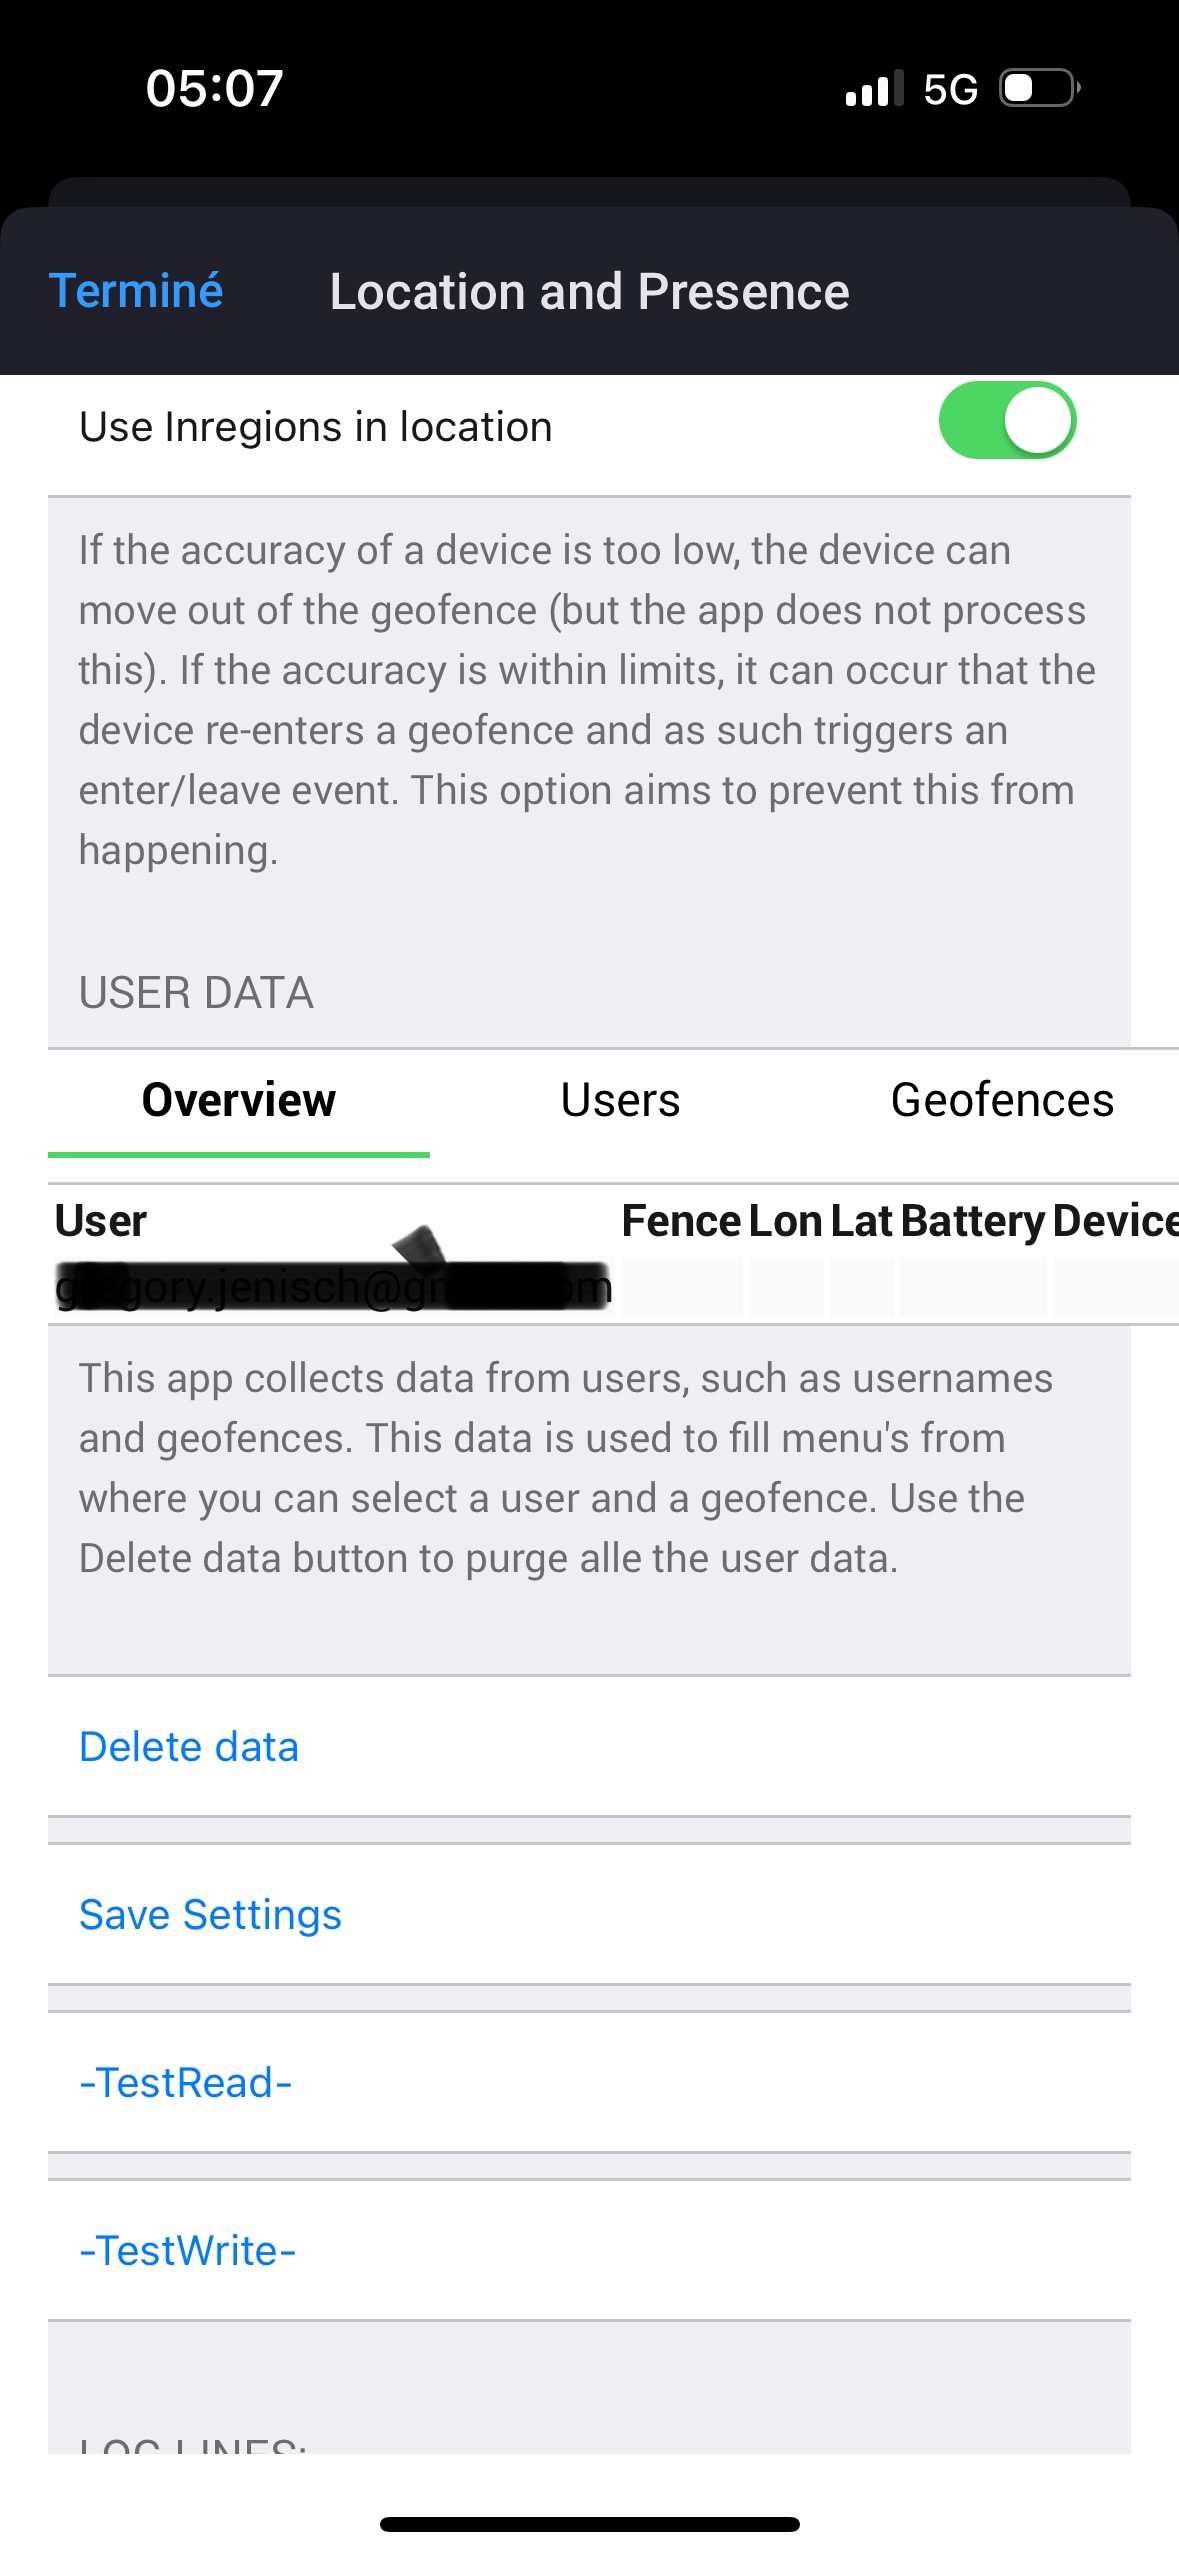
Task: Click the Fence column header
Action: tap(681, 1221)
